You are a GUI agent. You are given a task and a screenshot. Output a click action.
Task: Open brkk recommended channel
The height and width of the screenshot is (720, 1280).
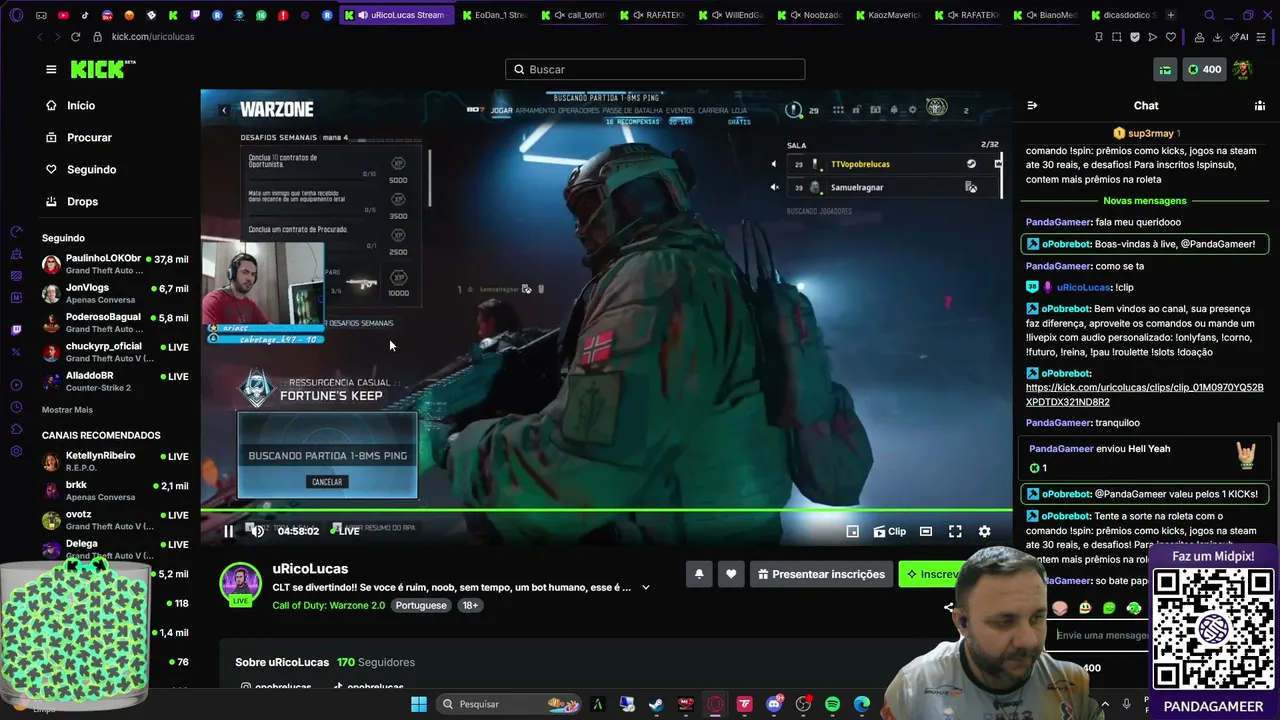[115, 490]
